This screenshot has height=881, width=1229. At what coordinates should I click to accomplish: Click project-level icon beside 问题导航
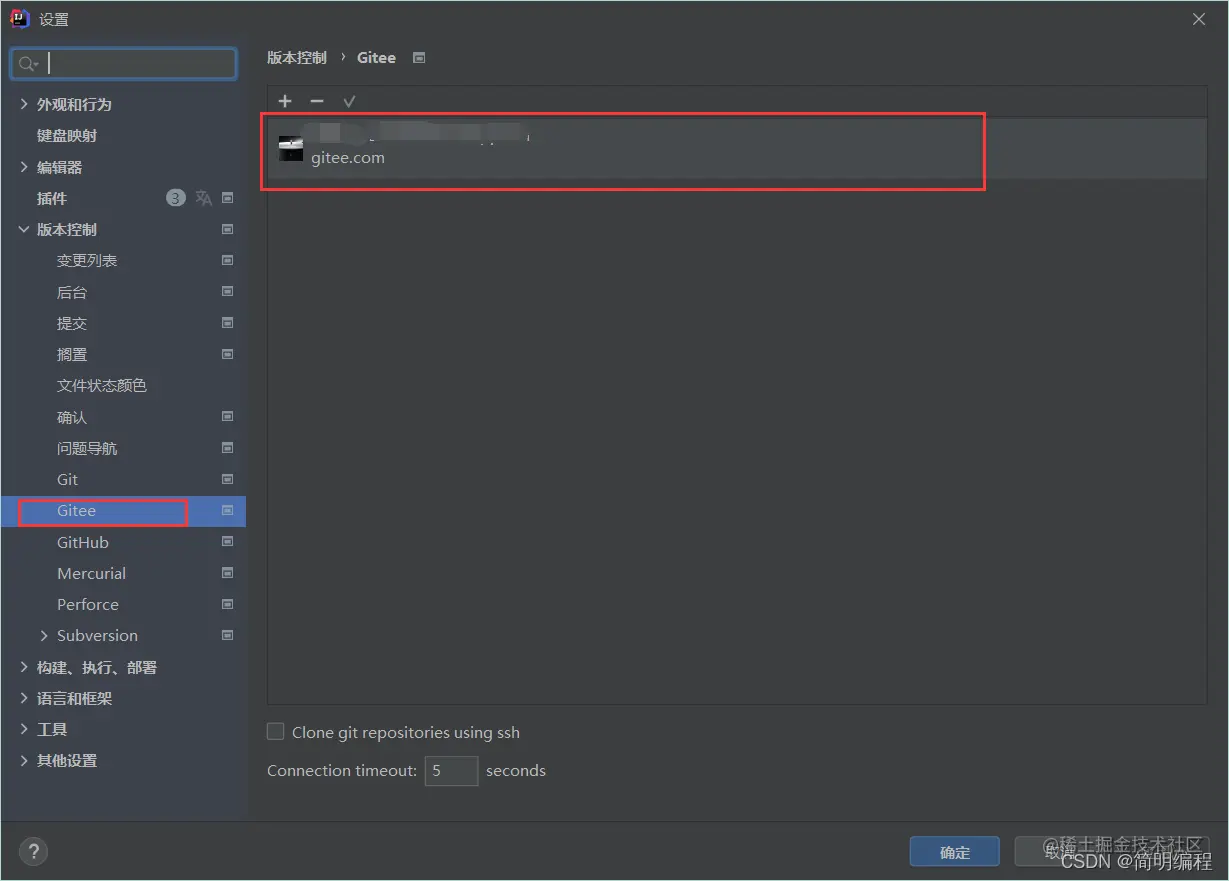[228, 448]
